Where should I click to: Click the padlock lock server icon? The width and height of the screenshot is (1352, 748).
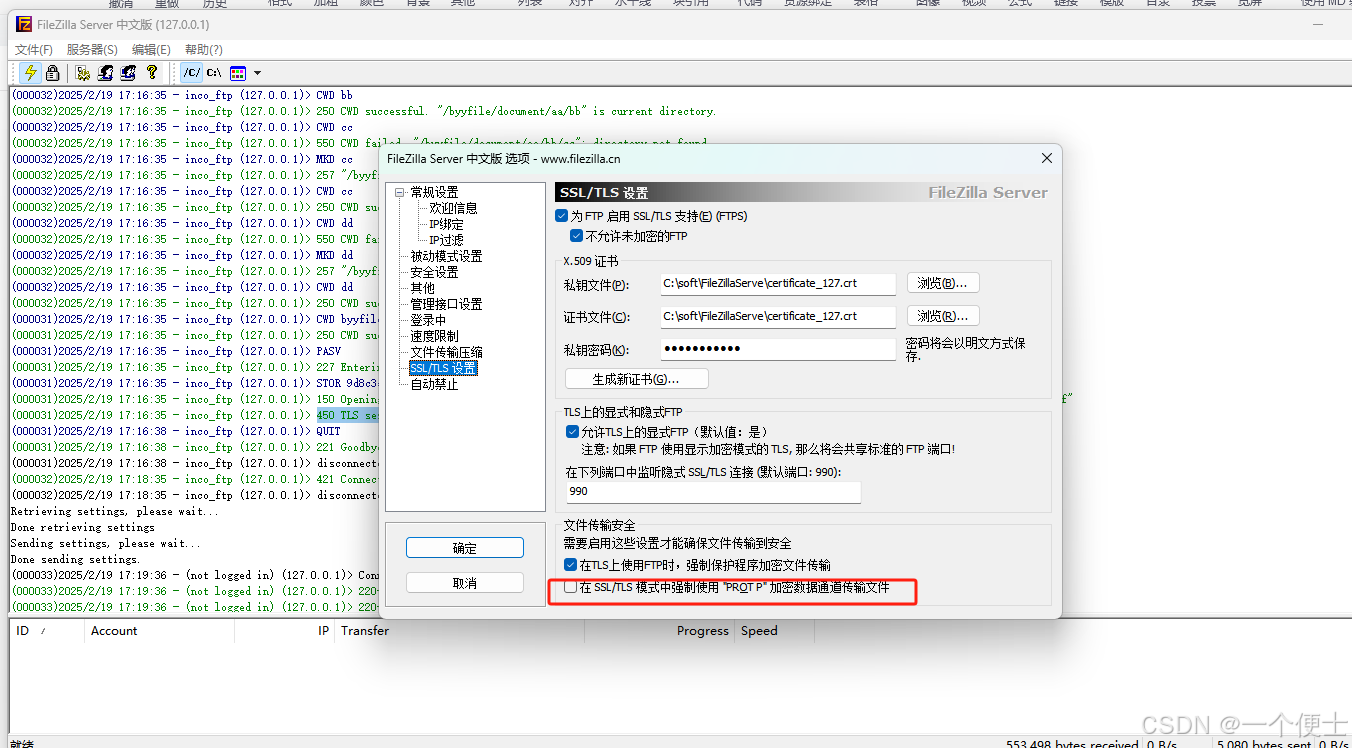[52, 73]
